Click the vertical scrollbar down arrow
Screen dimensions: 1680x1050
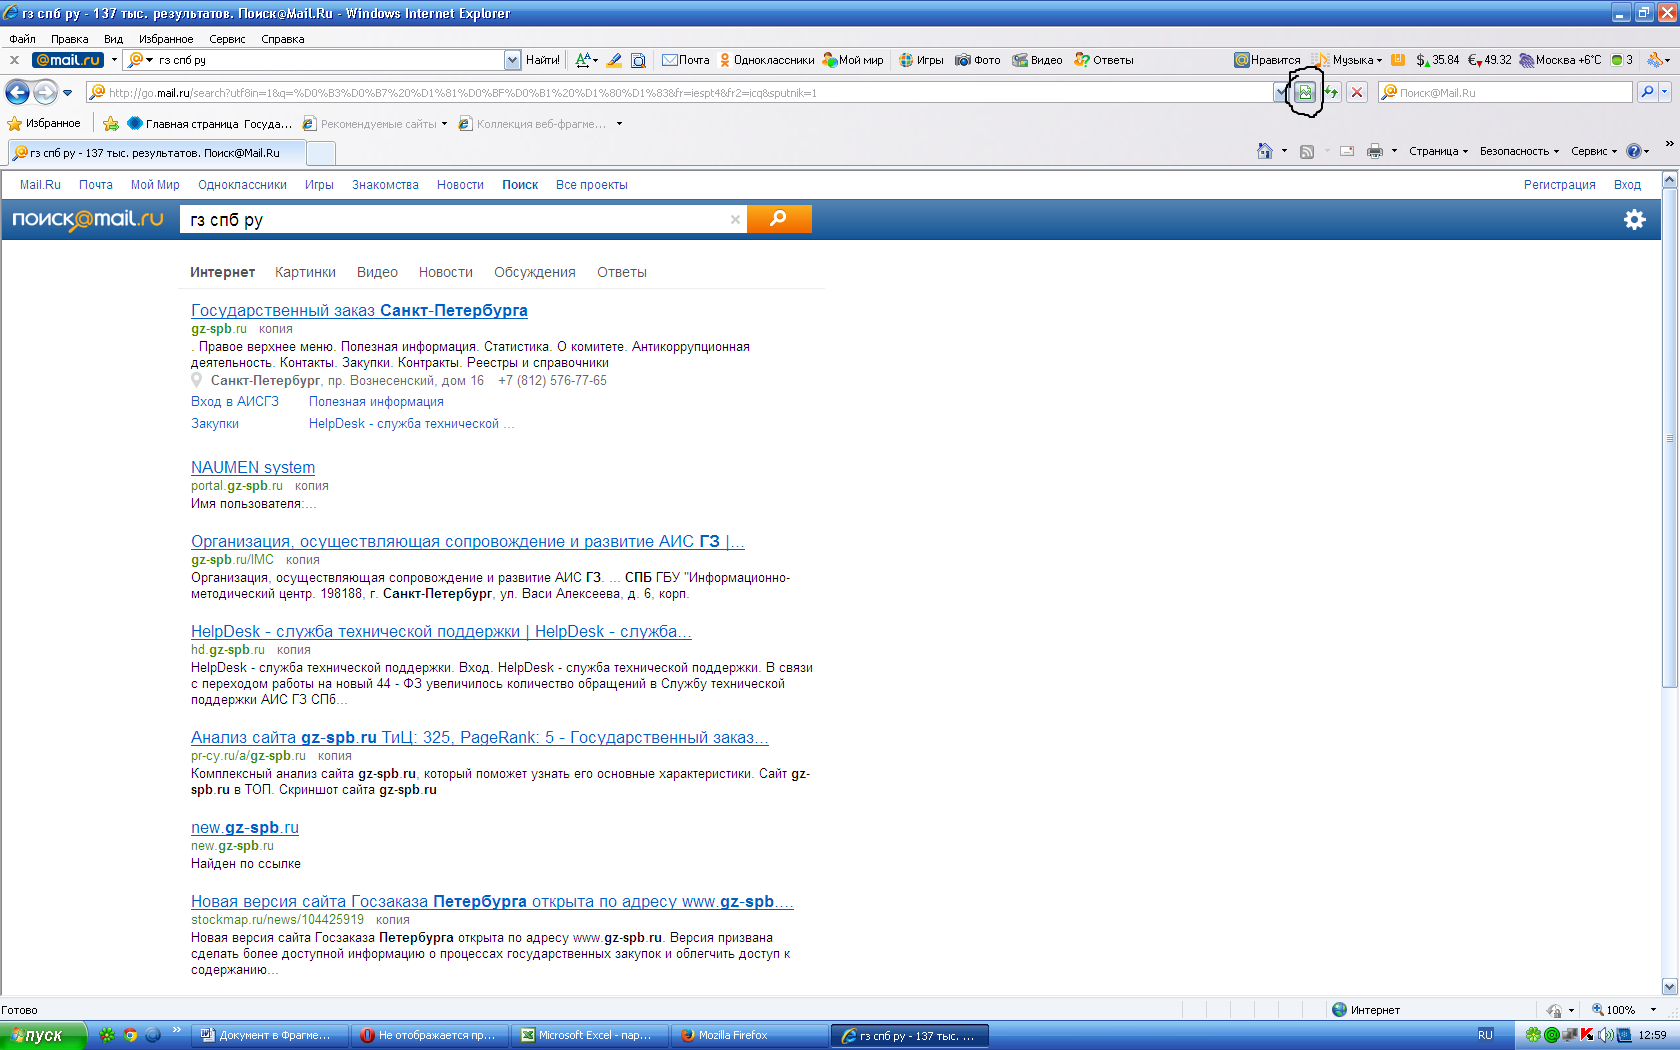1669,986
